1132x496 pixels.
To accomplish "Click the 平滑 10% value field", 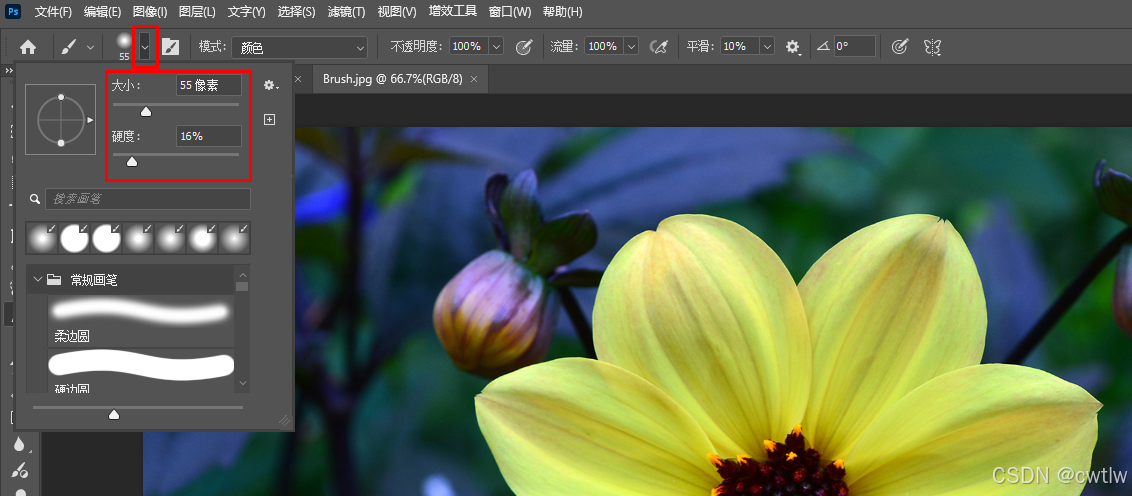I will [739, 46].
